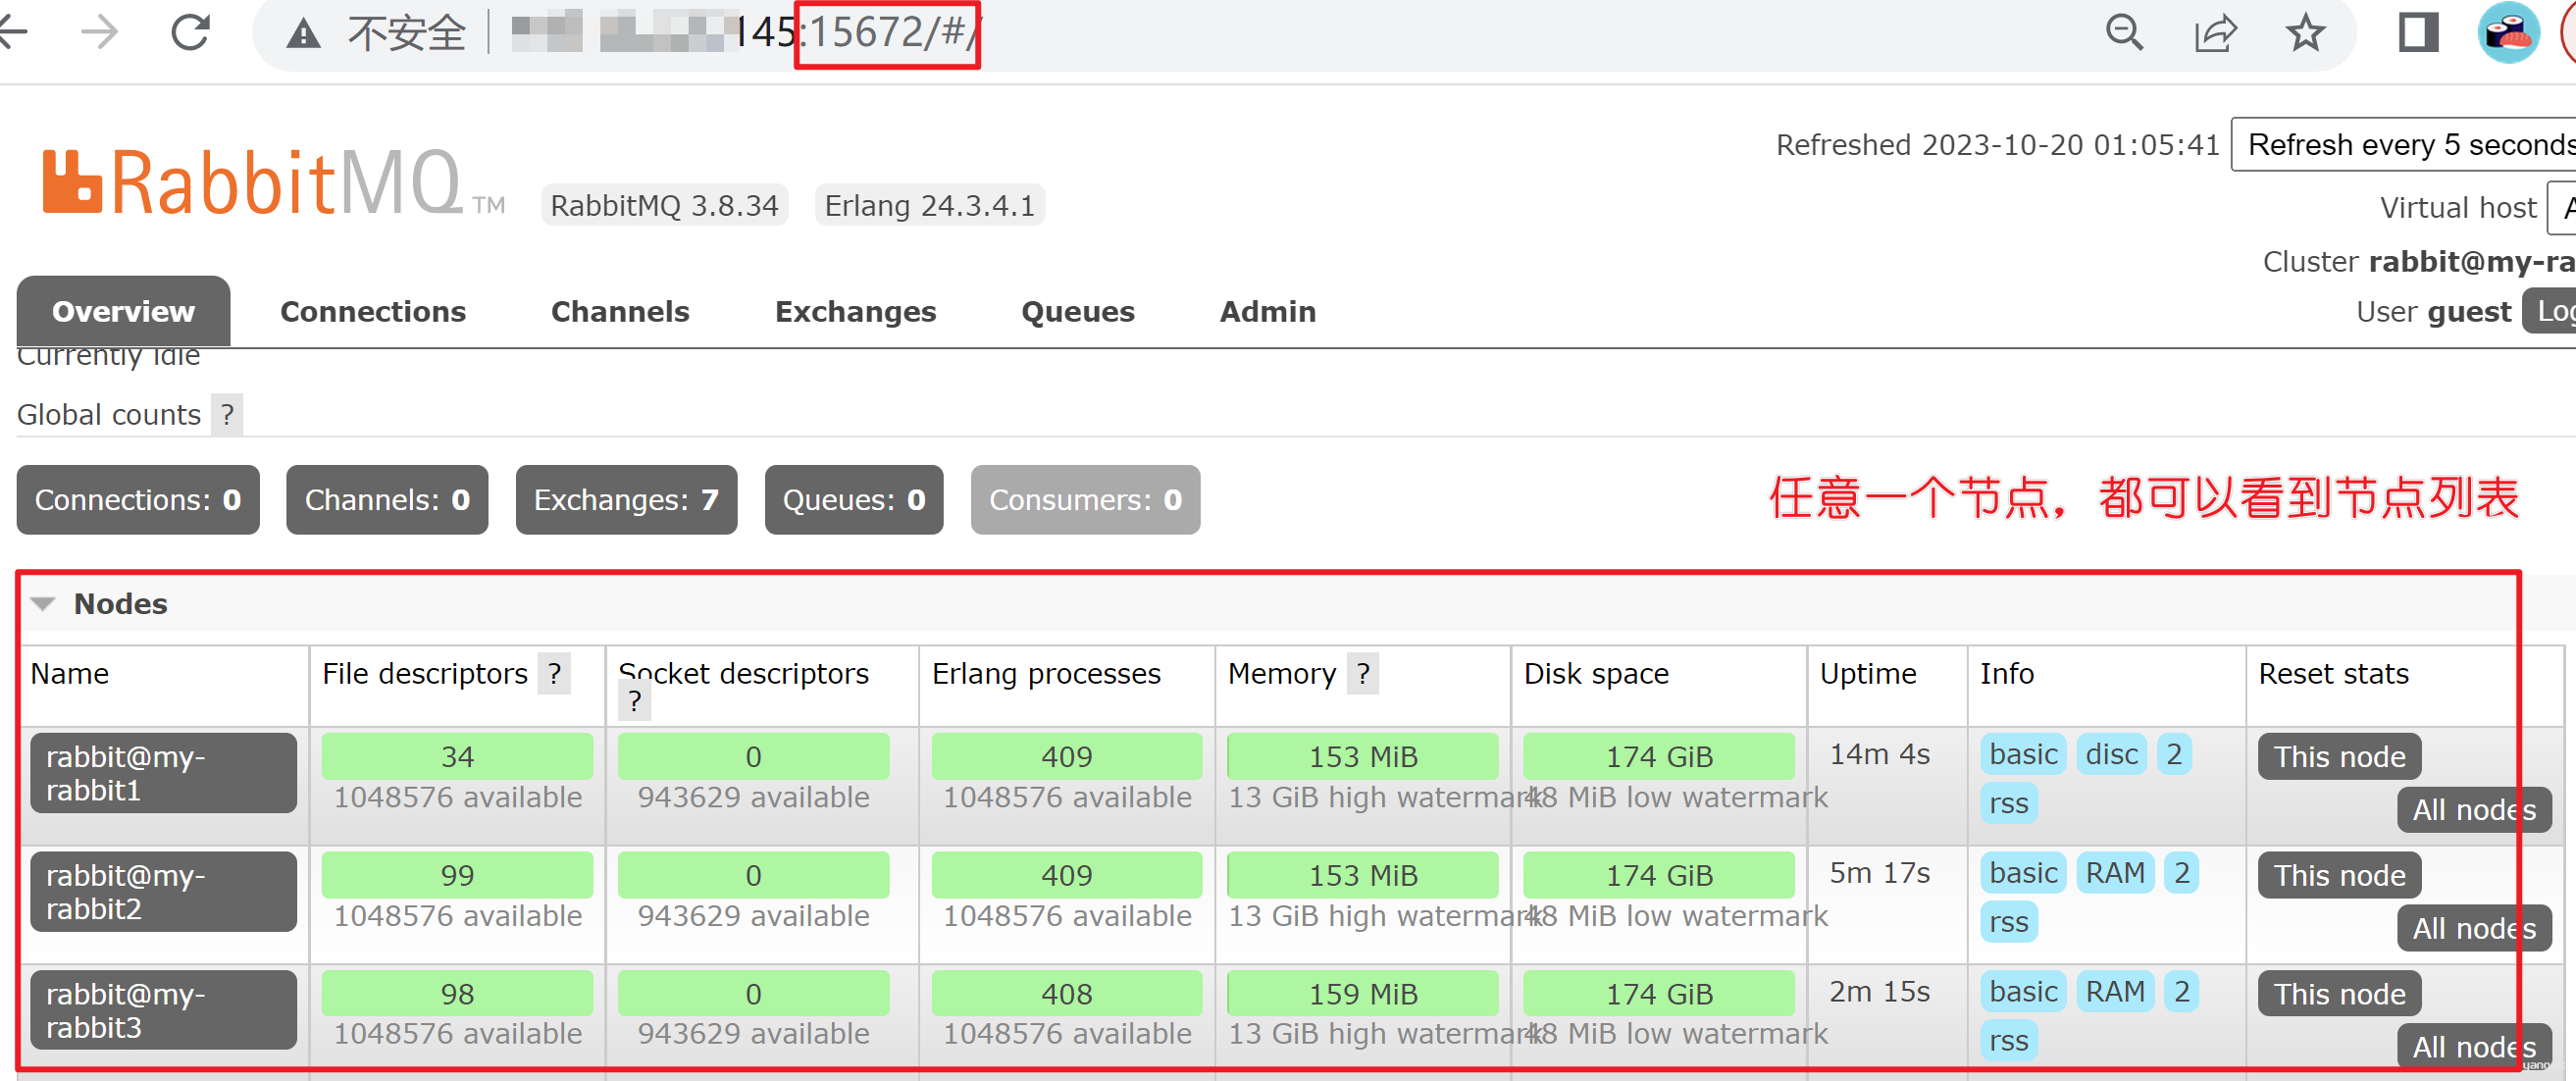
Task: Click the Global counts help question mark
Action: pos(227,414)
